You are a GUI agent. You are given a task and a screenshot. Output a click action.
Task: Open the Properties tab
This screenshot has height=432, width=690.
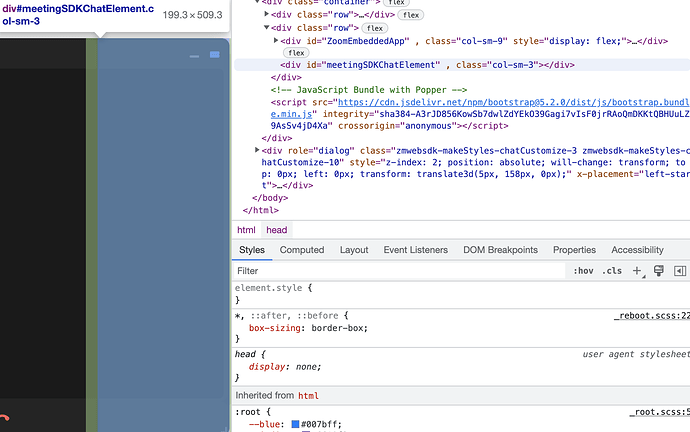point(574,250)
